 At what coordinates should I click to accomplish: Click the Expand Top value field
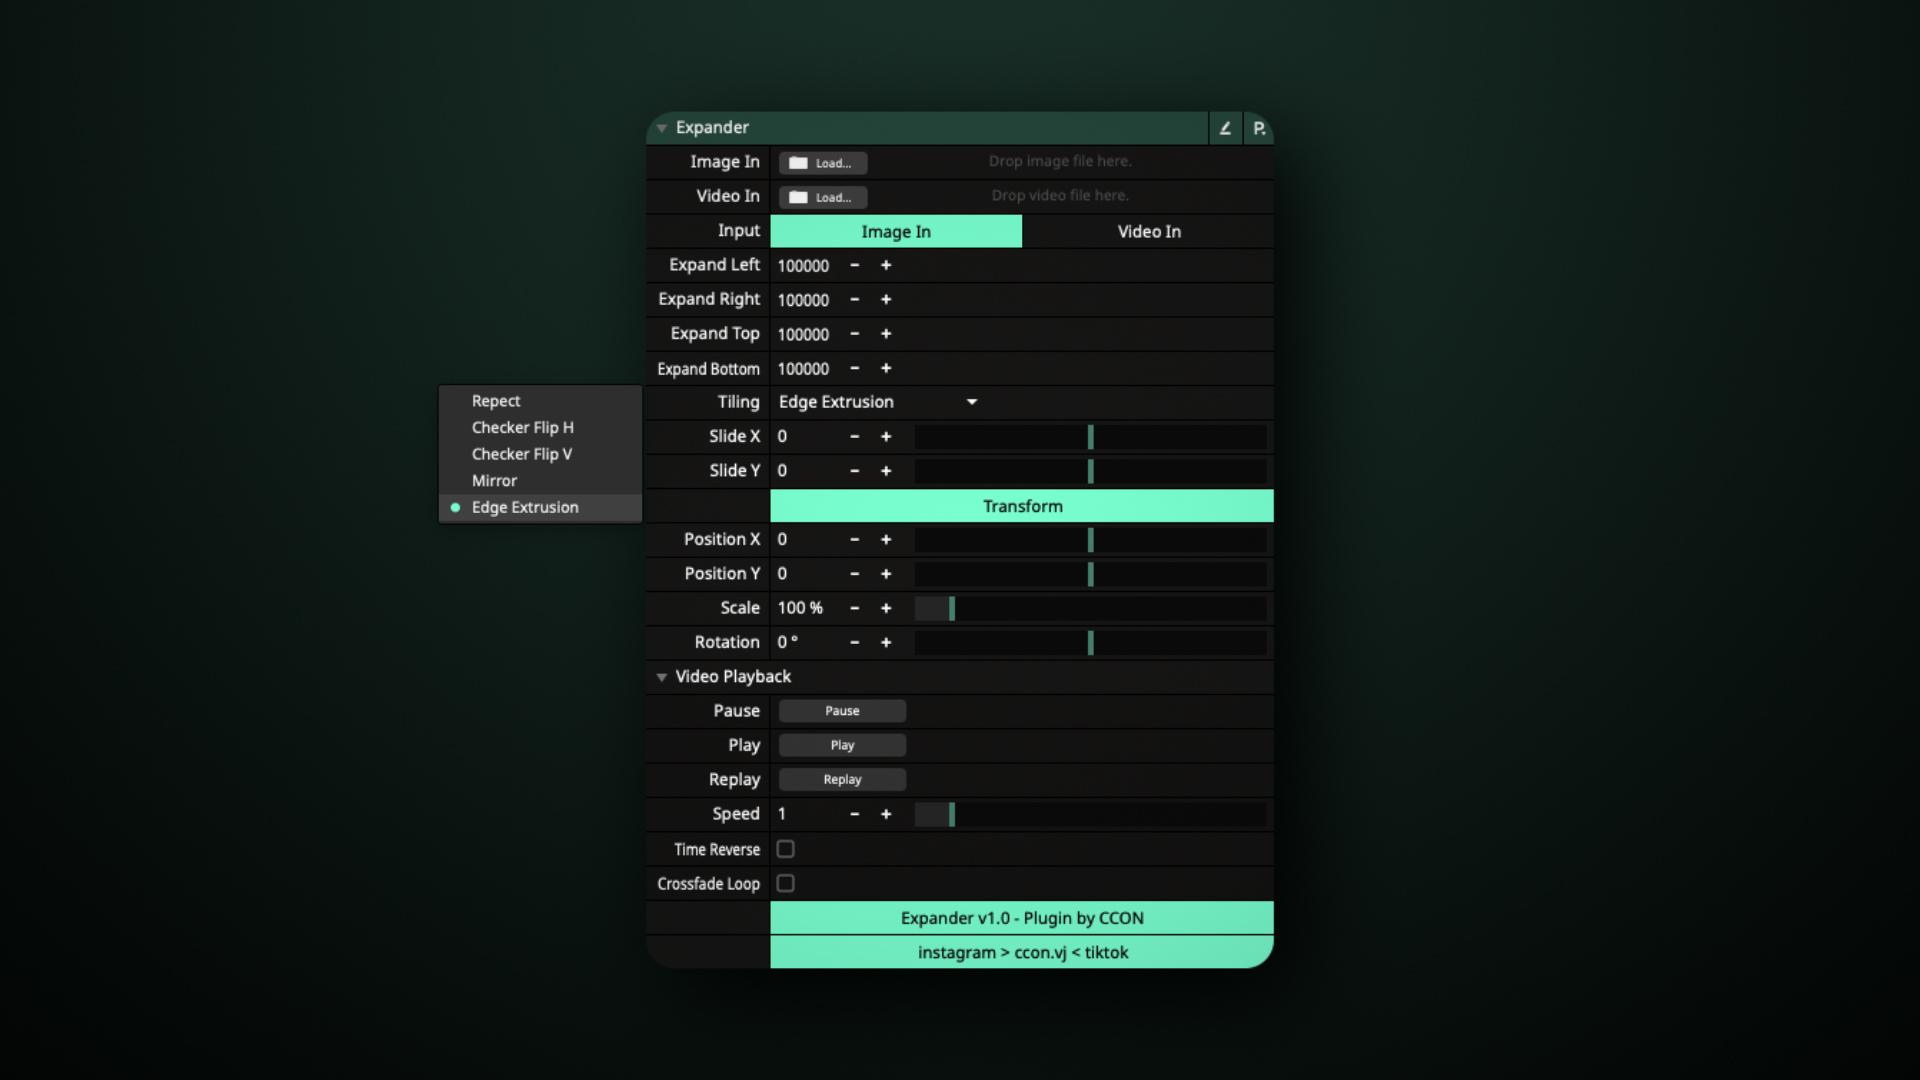[803, 334]
